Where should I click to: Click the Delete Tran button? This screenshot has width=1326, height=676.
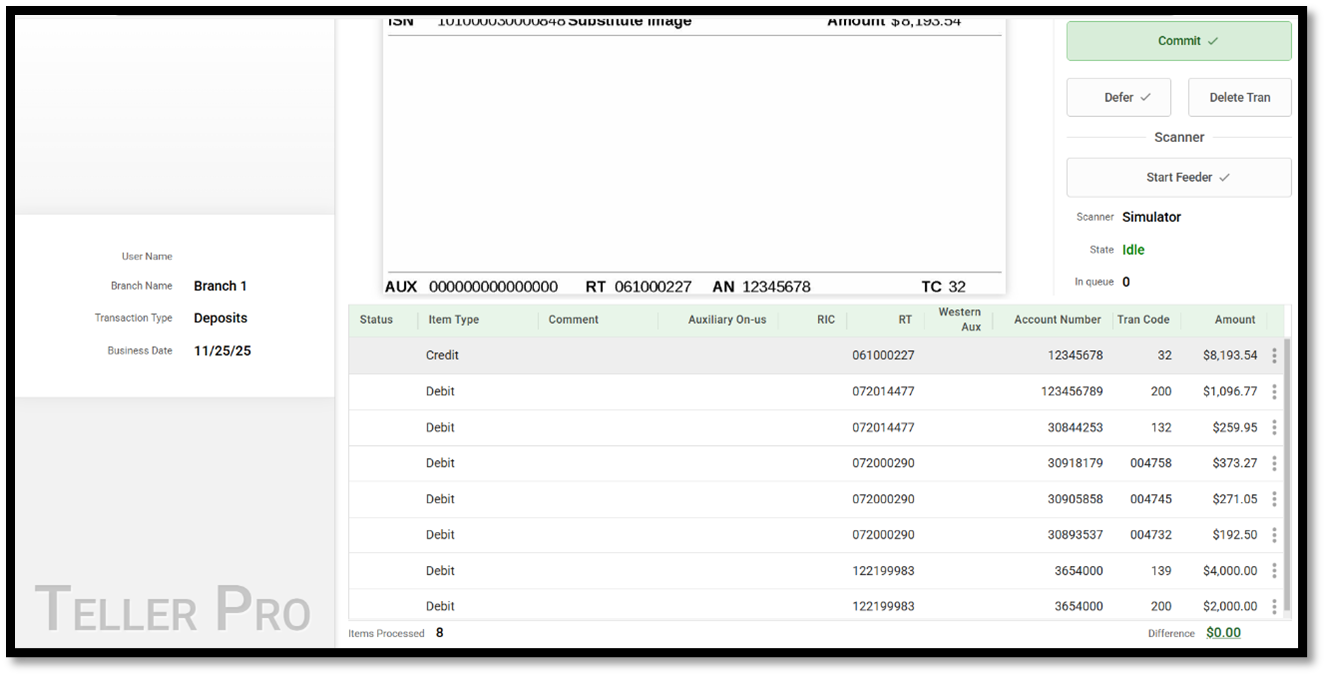(1239, 97)
